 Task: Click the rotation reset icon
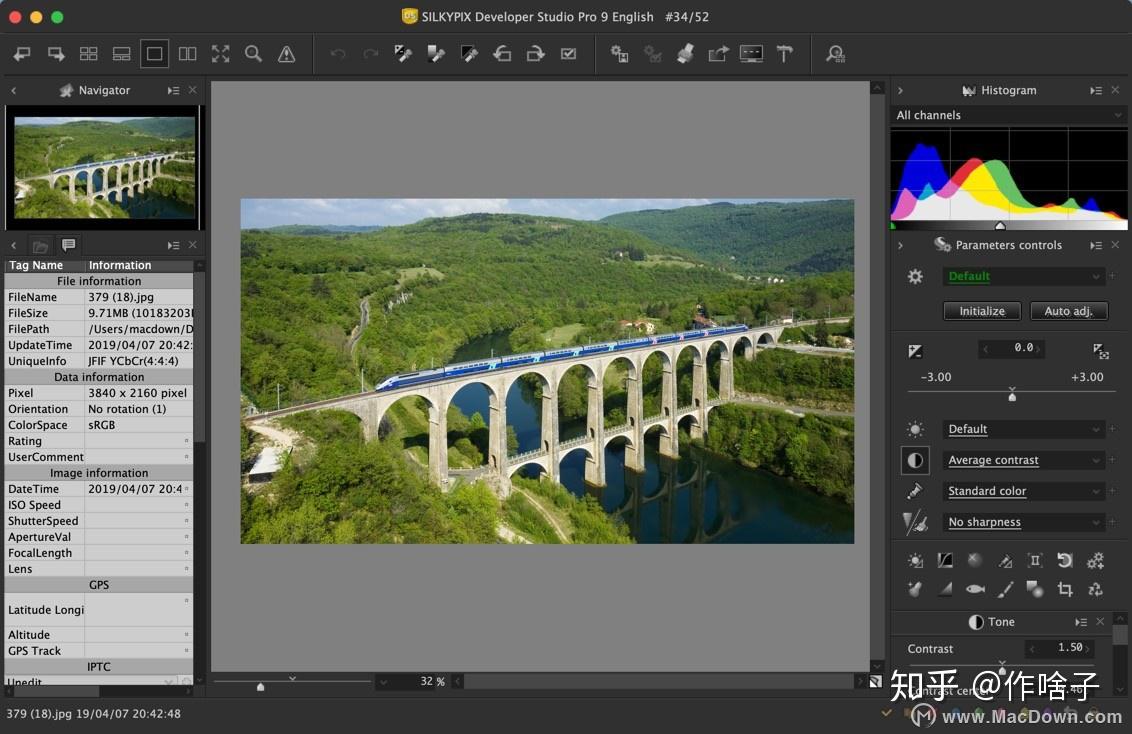[1064, 560]
